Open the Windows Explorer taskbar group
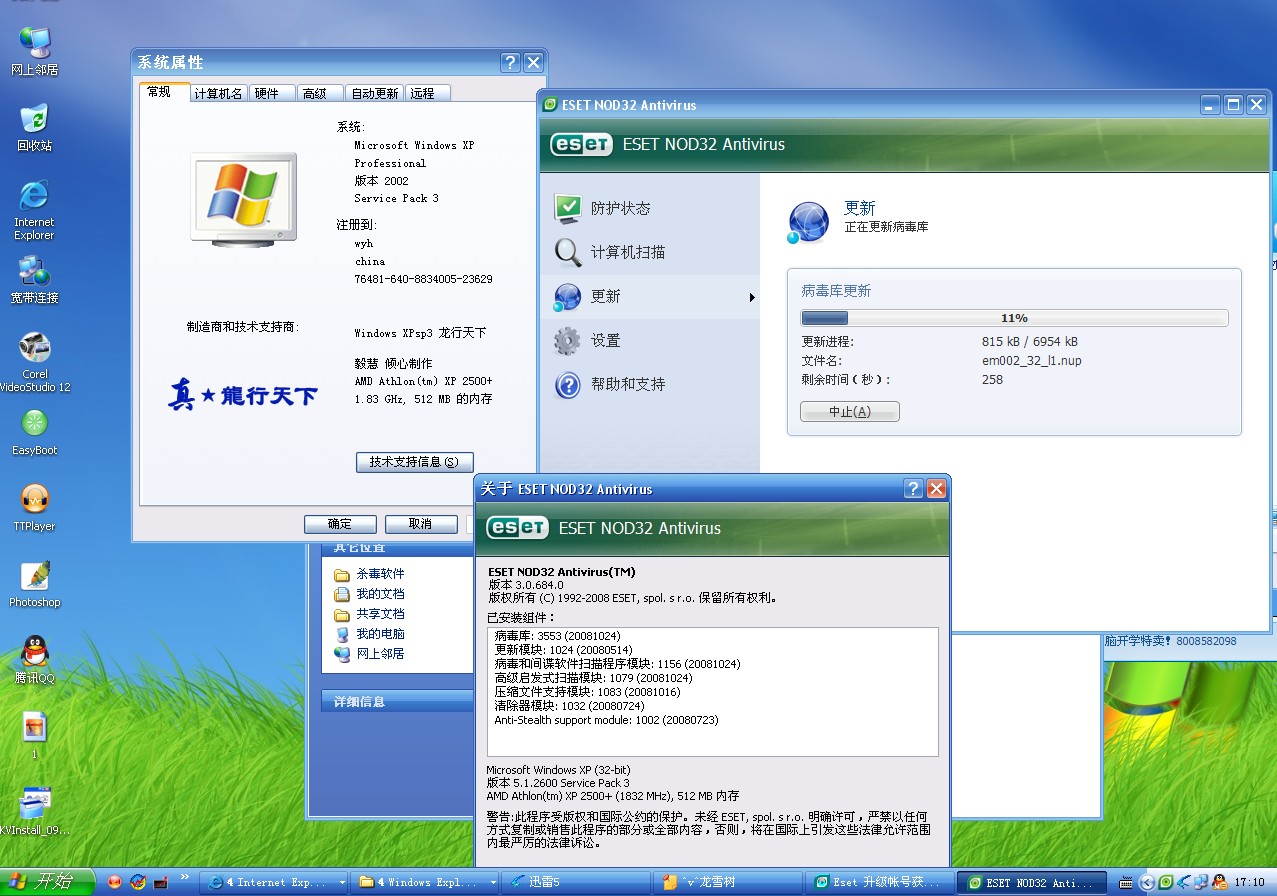The width and height of the screenshot is (1277, 896). (426, 882)
